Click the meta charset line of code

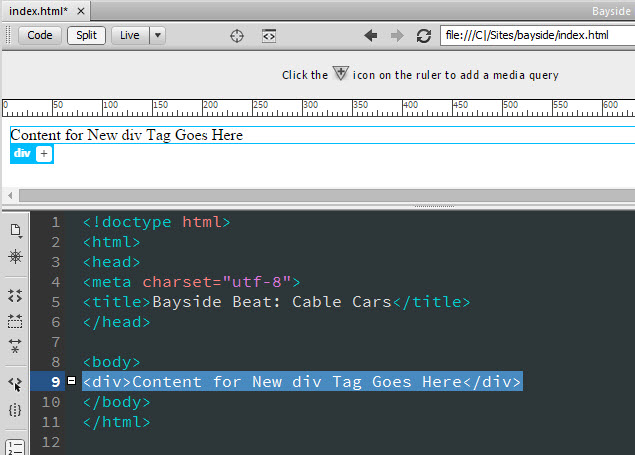click(192, 282)
